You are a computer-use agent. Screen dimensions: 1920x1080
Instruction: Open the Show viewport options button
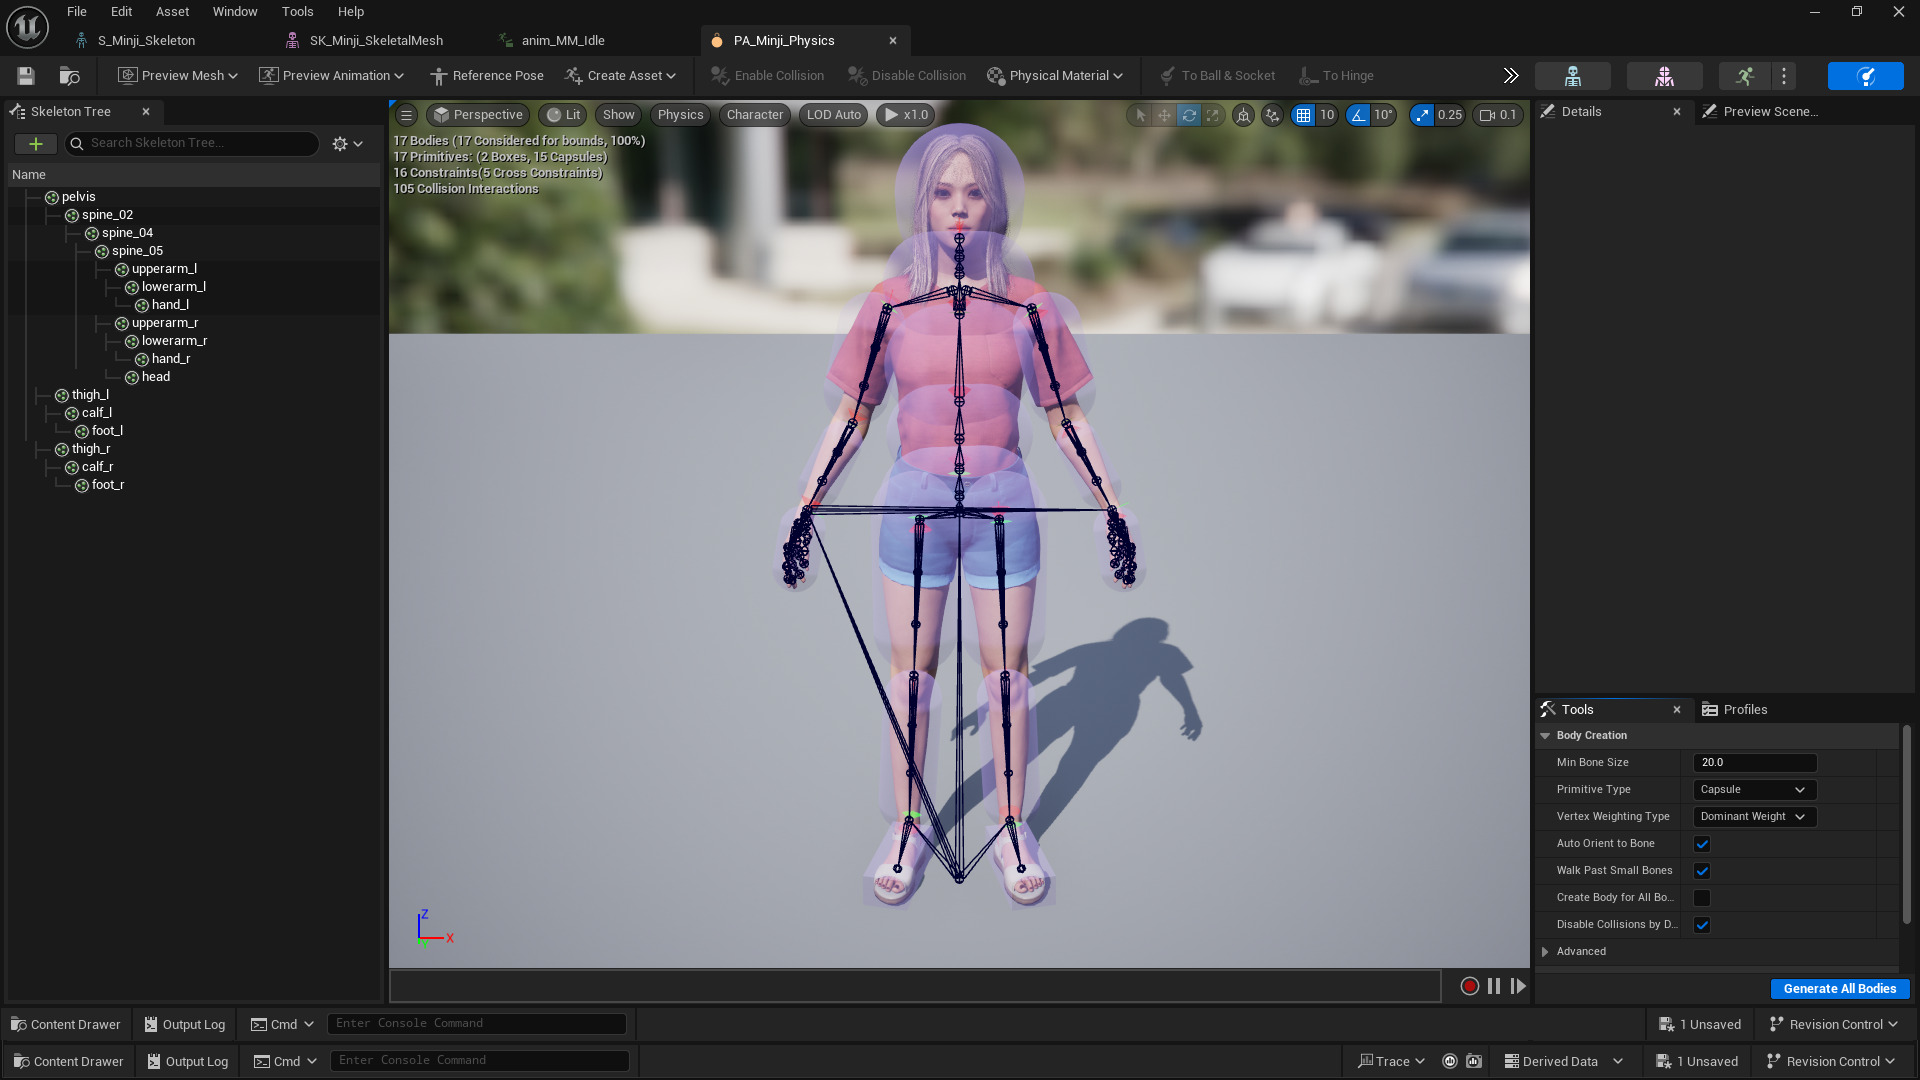pyautogui.click(x=618, y=115)
